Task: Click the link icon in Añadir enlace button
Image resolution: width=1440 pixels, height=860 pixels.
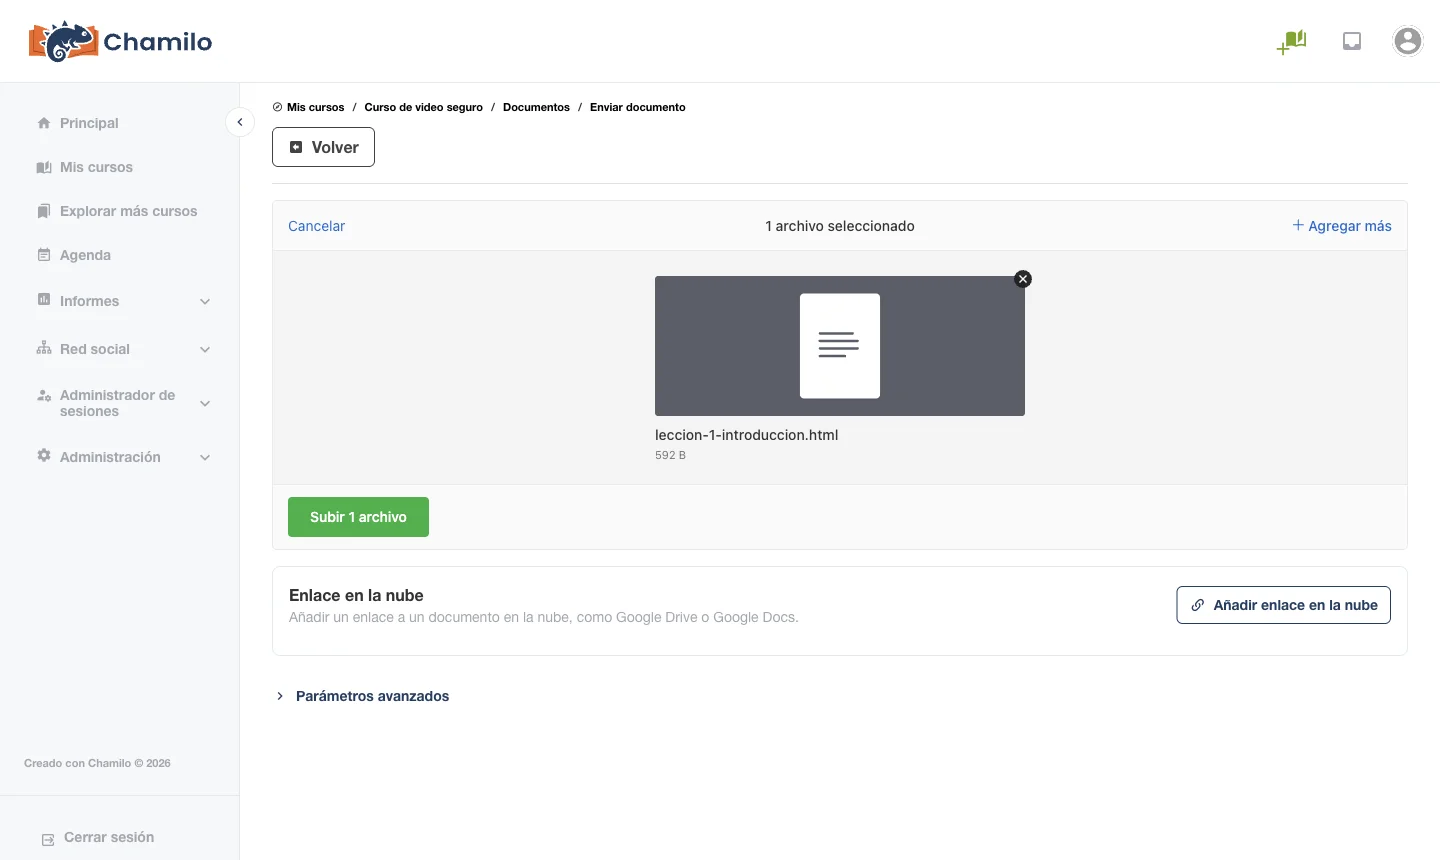Action: click(x=1197, y=605)
